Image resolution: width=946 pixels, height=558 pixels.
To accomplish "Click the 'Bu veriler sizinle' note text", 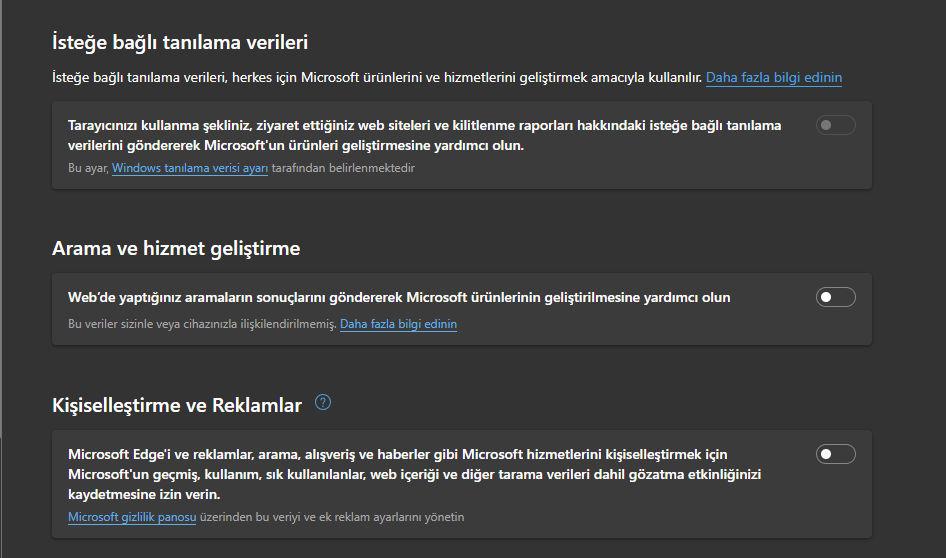I will (x=201, y=324).
